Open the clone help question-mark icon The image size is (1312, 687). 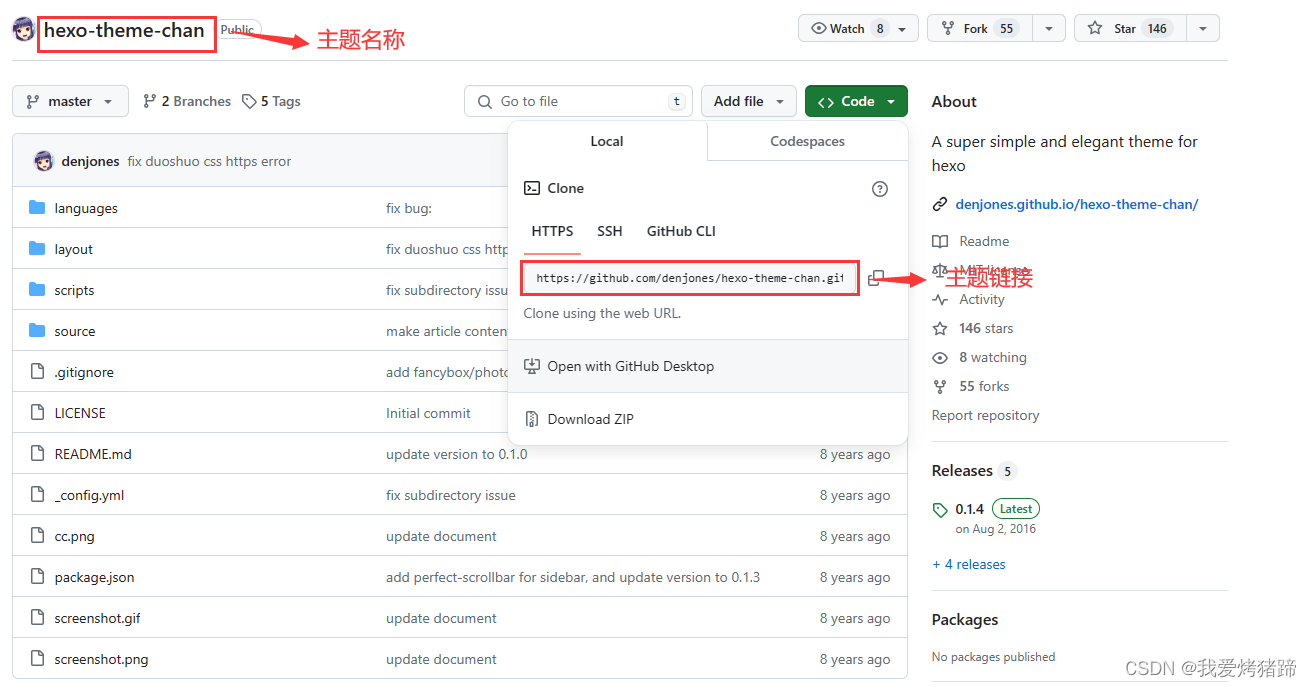point(880,188)
